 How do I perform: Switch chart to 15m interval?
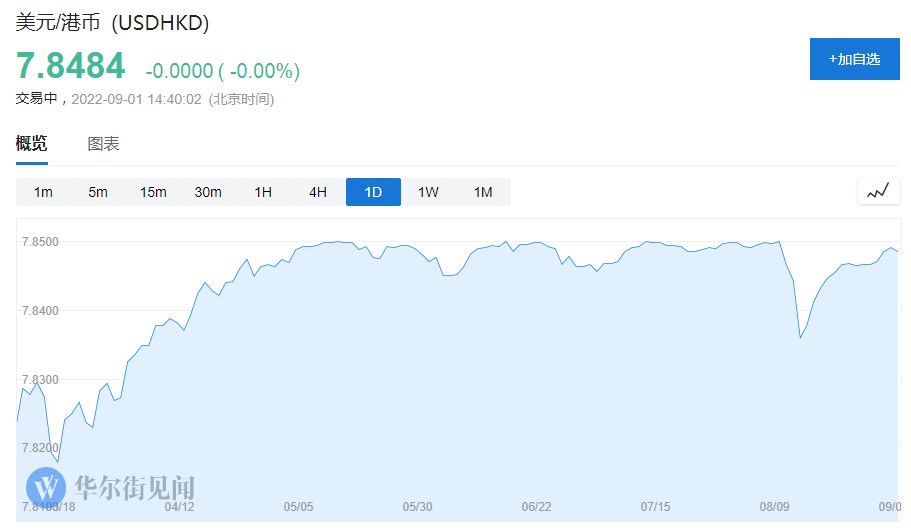(153, 192)
